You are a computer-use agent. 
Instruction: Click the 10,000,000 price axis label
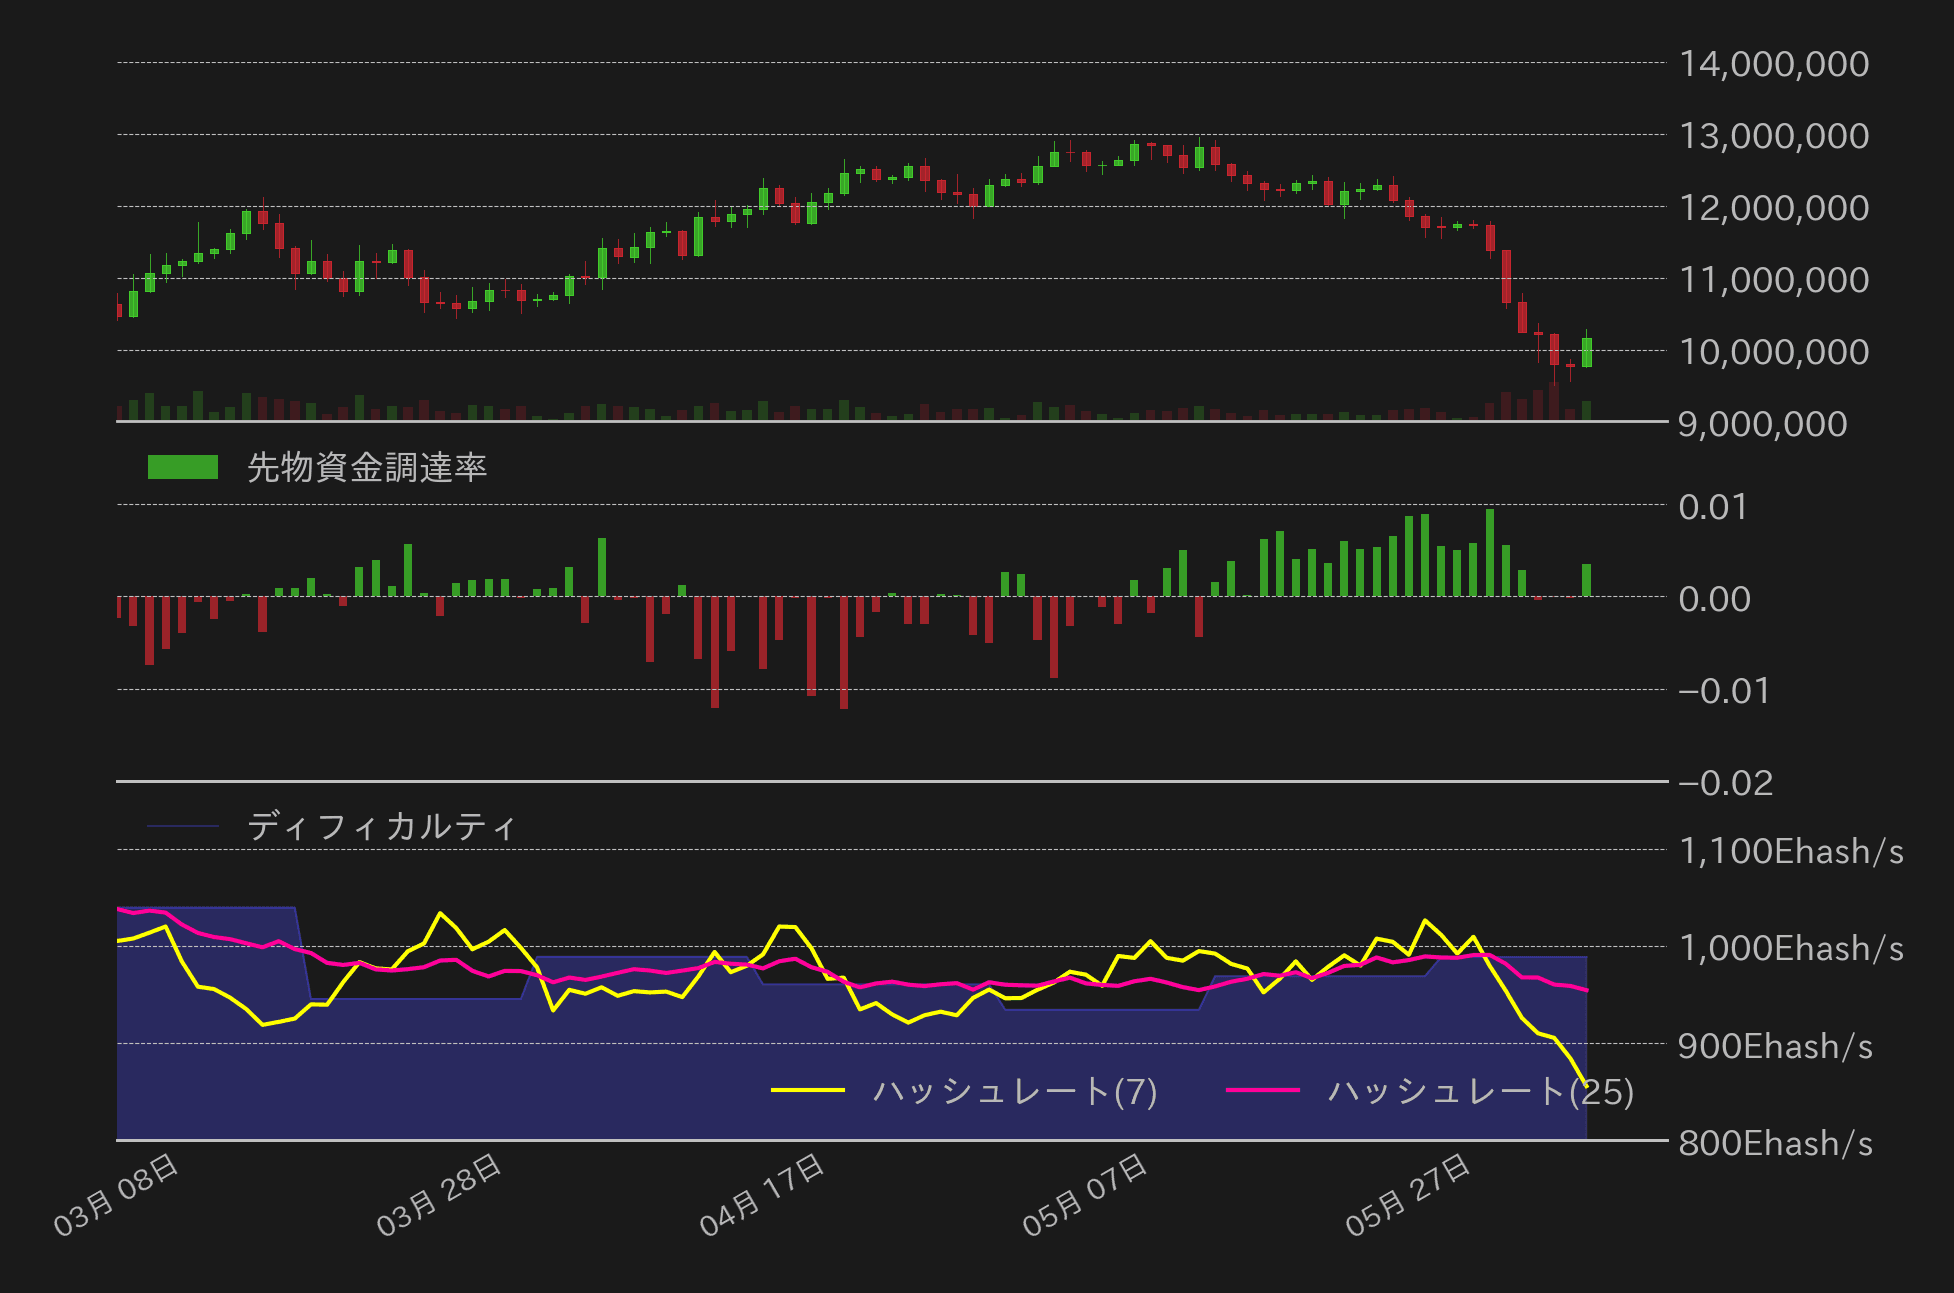(1774, 352)
